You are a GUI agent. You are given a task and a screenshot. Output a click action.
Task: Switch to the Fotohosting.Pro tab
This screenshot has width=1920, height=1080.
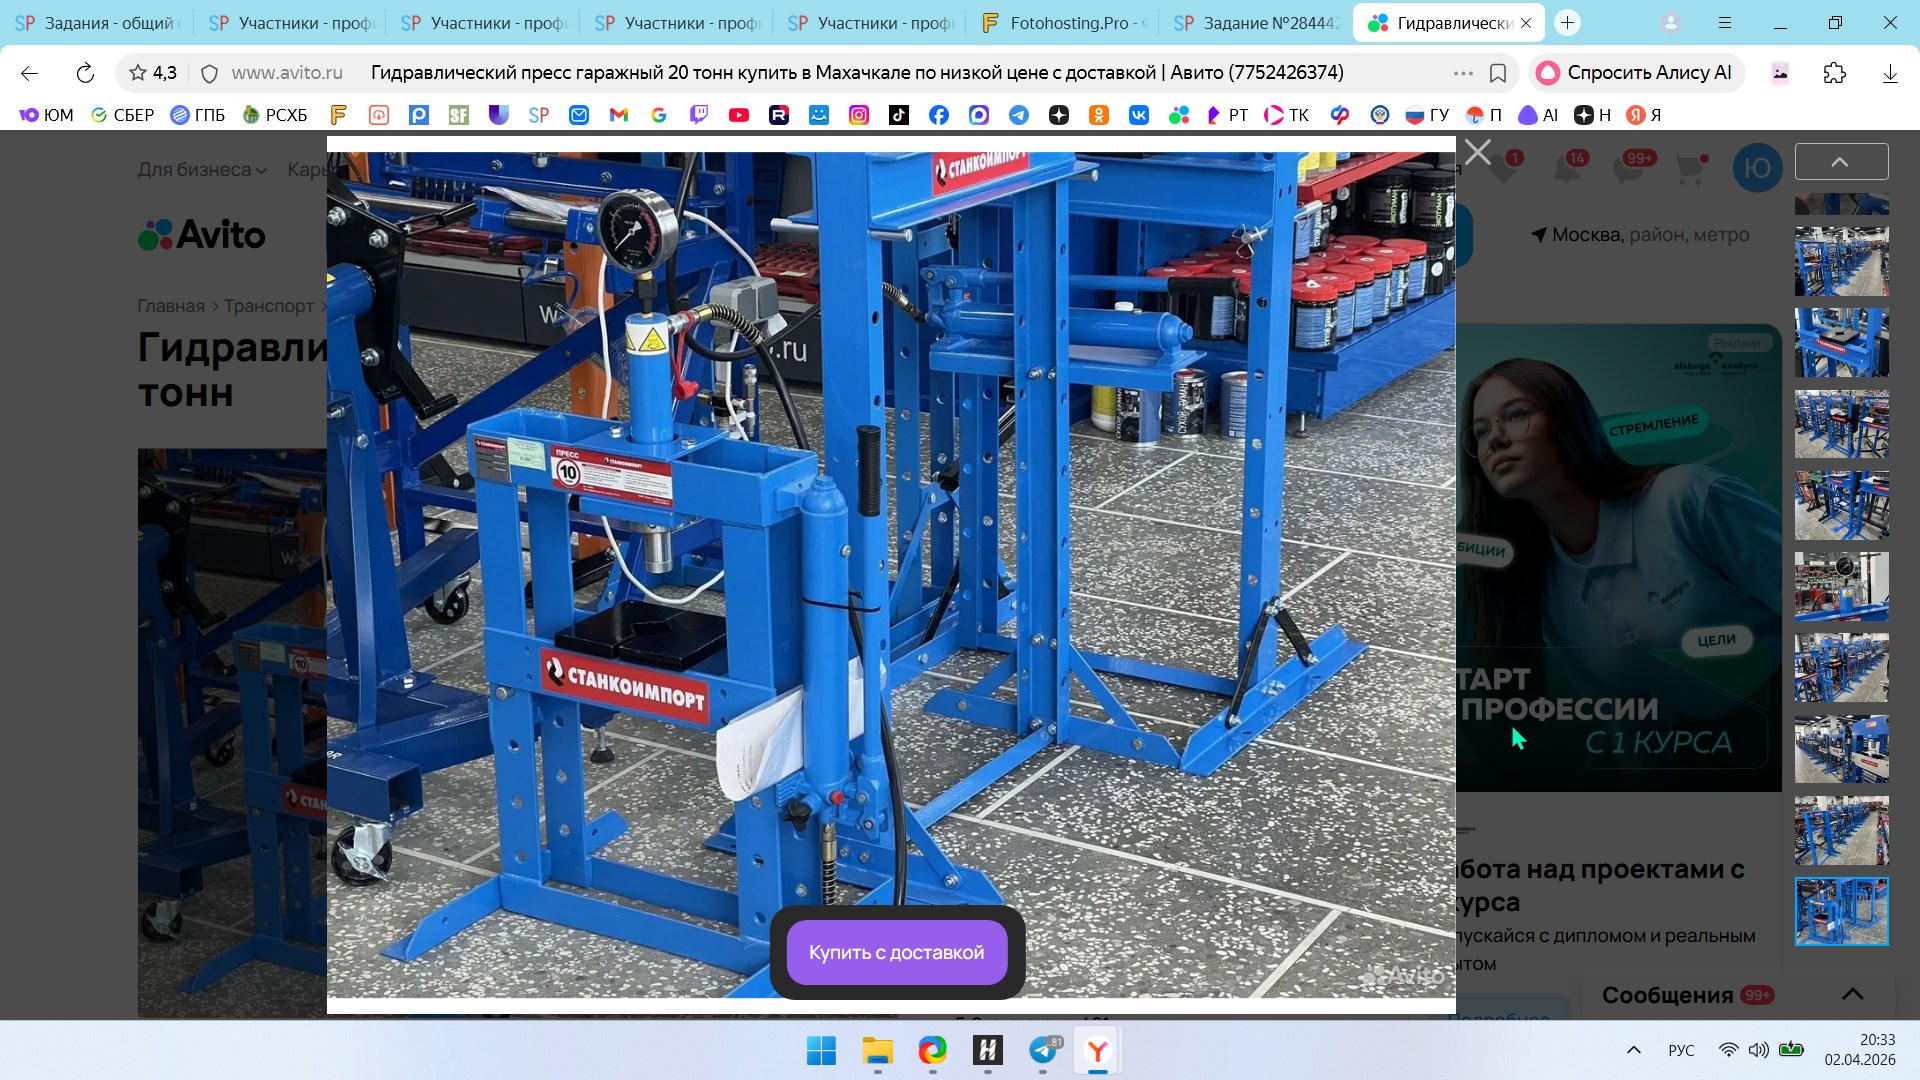tap(1065, 22)
